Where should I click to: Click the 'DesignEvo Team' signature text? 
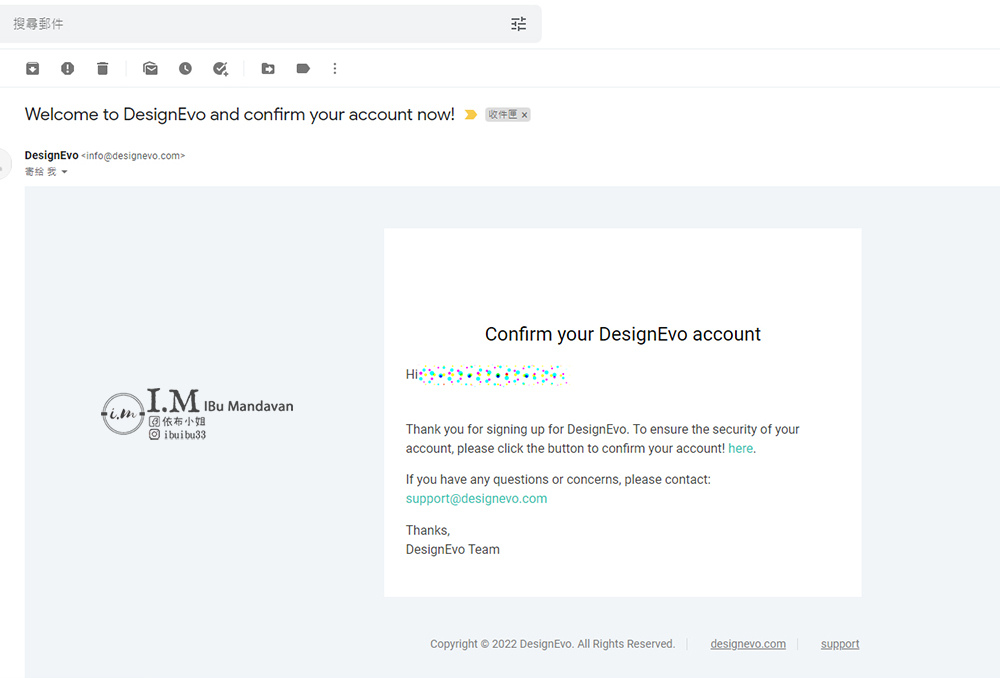[453, 549]
